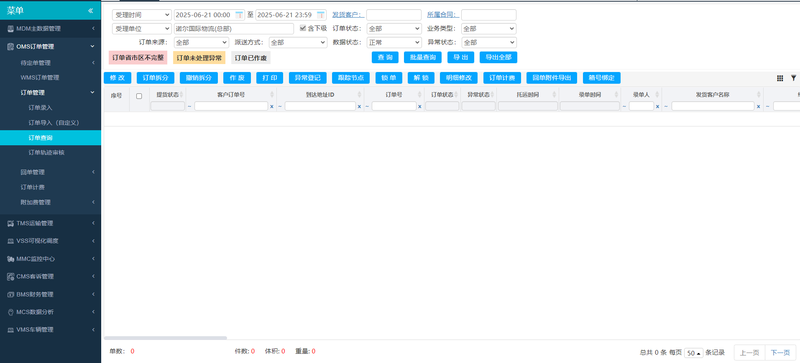
Task: Click the 发货客户 link label
Action: coord(347,15)
